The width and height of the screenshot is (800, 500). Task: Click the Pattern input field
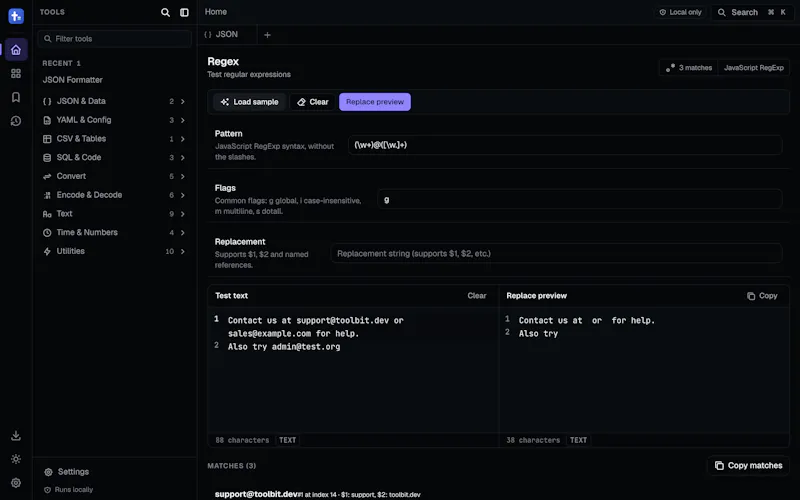565,145
